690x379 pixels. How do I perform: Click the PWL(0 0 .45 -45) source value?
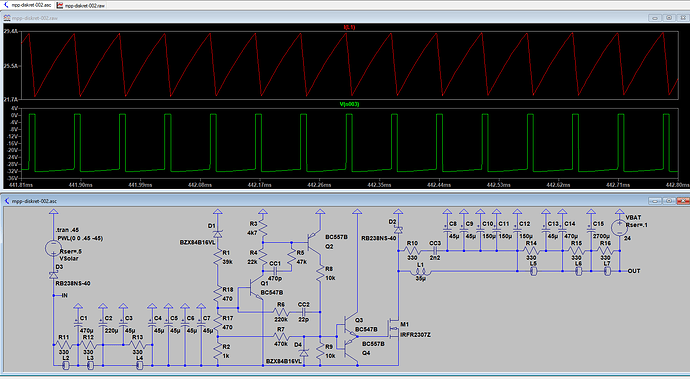click(x=79, y=238)
